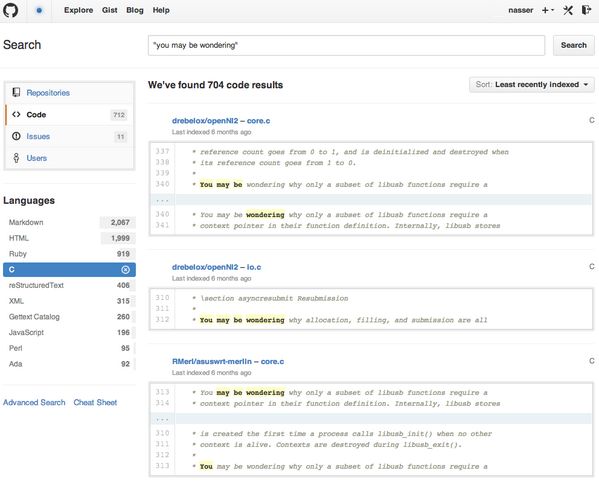Filter results by Ruby language
This screenshot has width=599, height=482.
[x=69, y=254]
